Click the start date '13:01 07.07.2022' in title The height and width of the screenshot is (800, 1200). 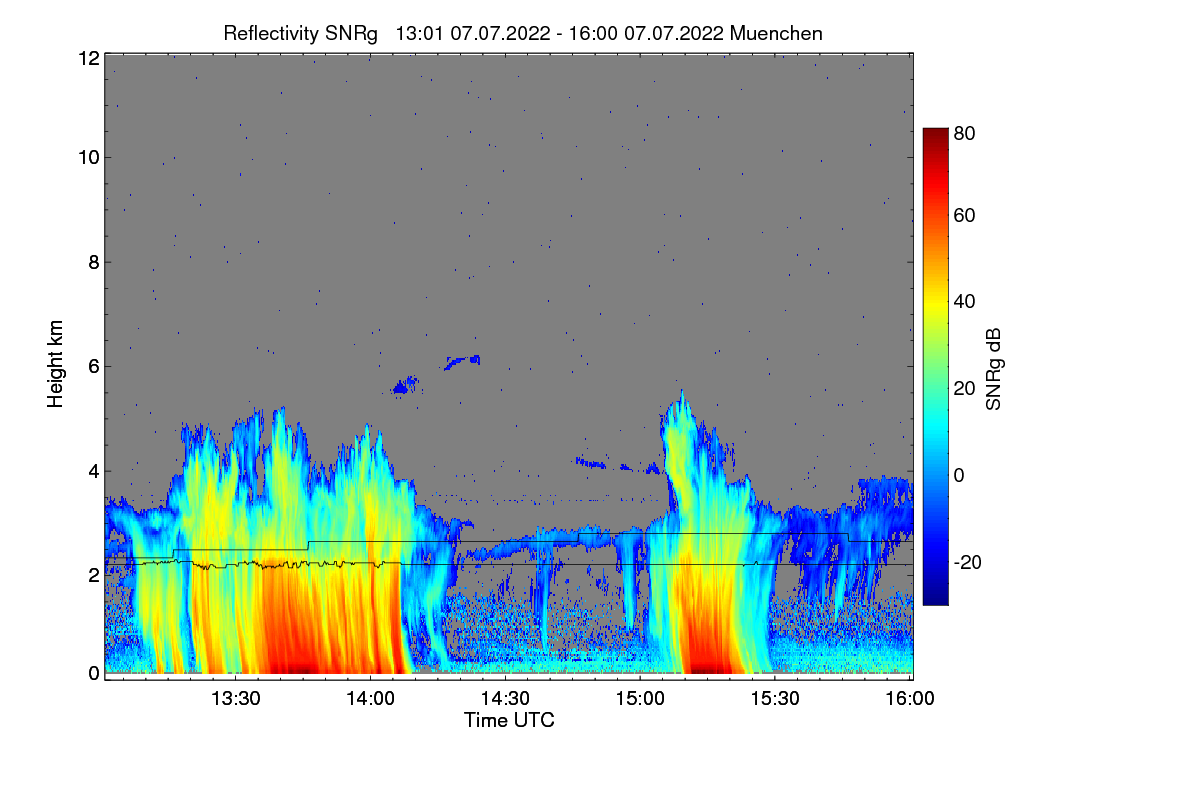[473, 33]
